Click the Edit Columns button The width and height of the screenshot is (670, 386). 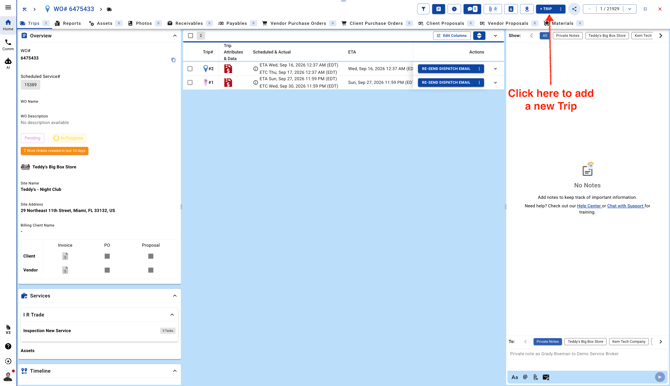(452, 35)
